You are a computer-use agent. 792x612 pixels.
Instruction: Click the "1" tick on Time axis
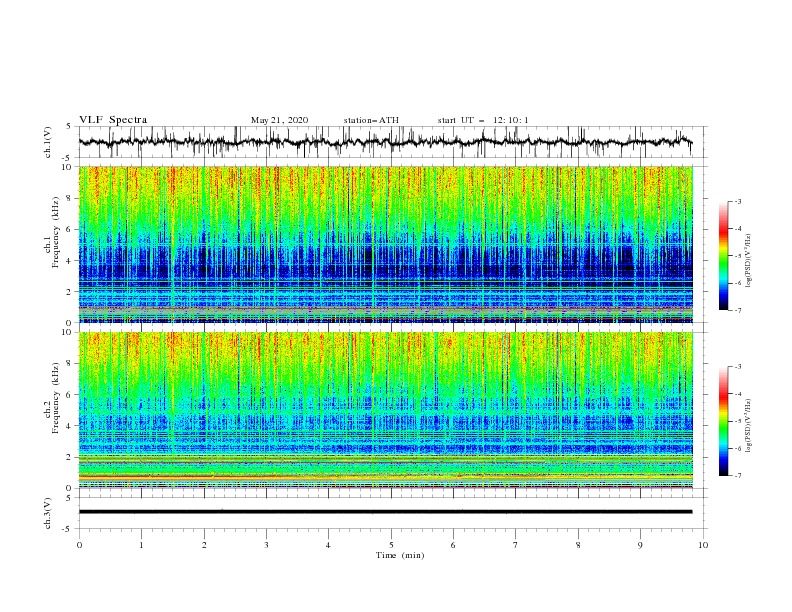141,545
